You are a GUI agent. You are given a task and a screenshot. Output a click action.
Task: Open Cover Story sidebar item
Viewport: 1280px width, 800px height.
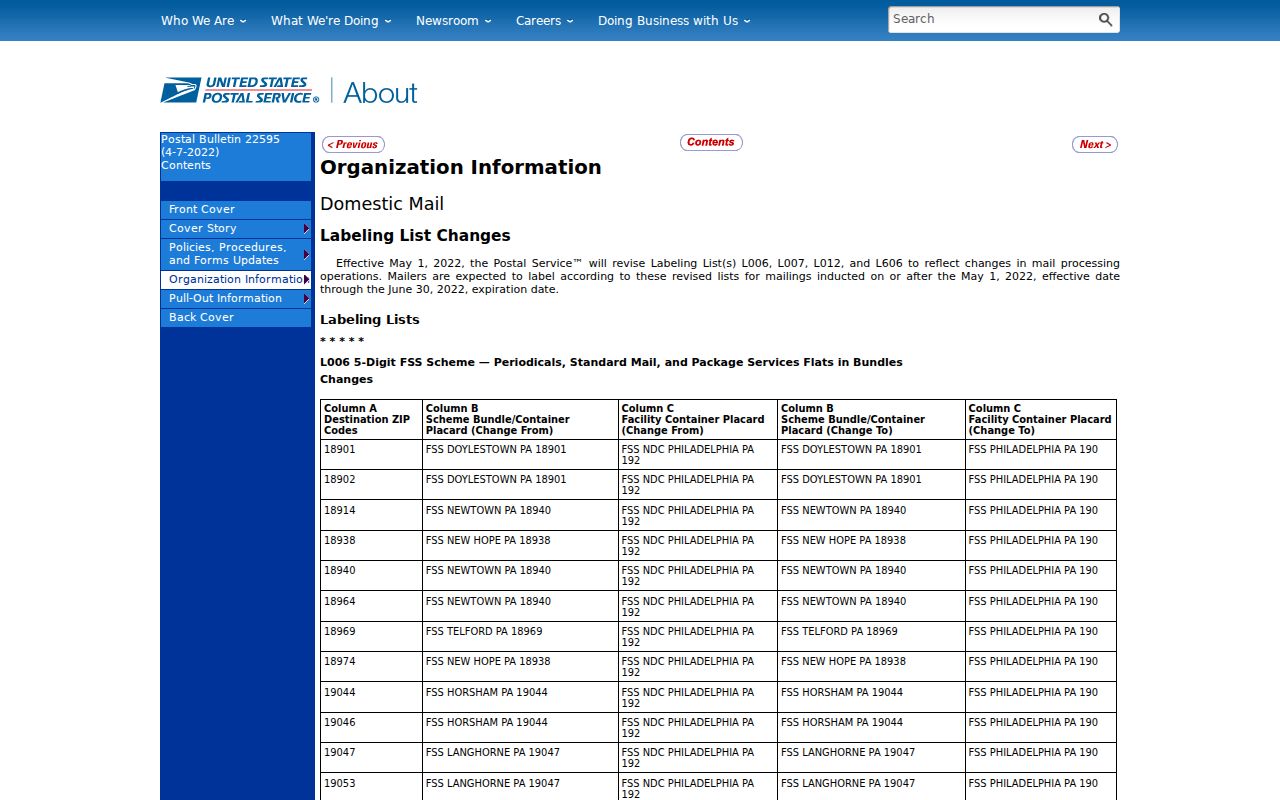pos(236,229)
